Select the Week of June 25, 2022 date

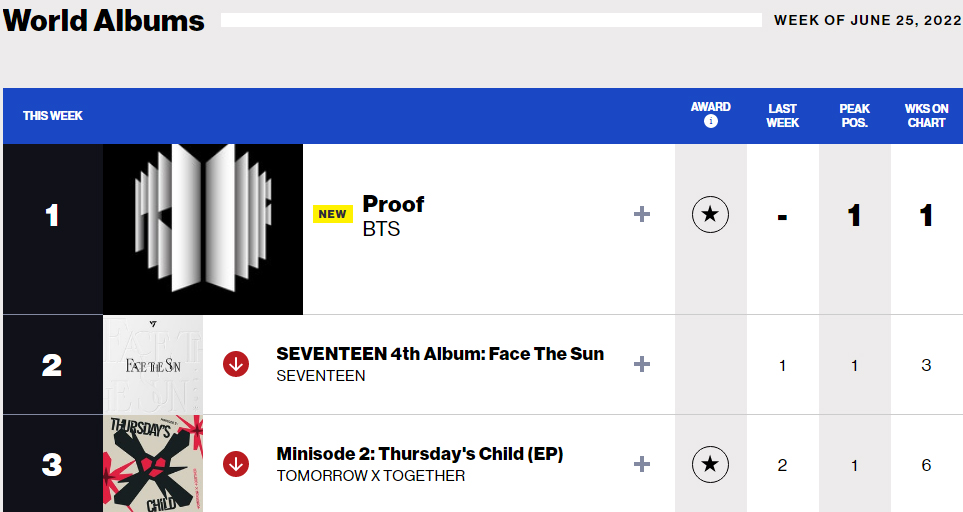point(867,20)
